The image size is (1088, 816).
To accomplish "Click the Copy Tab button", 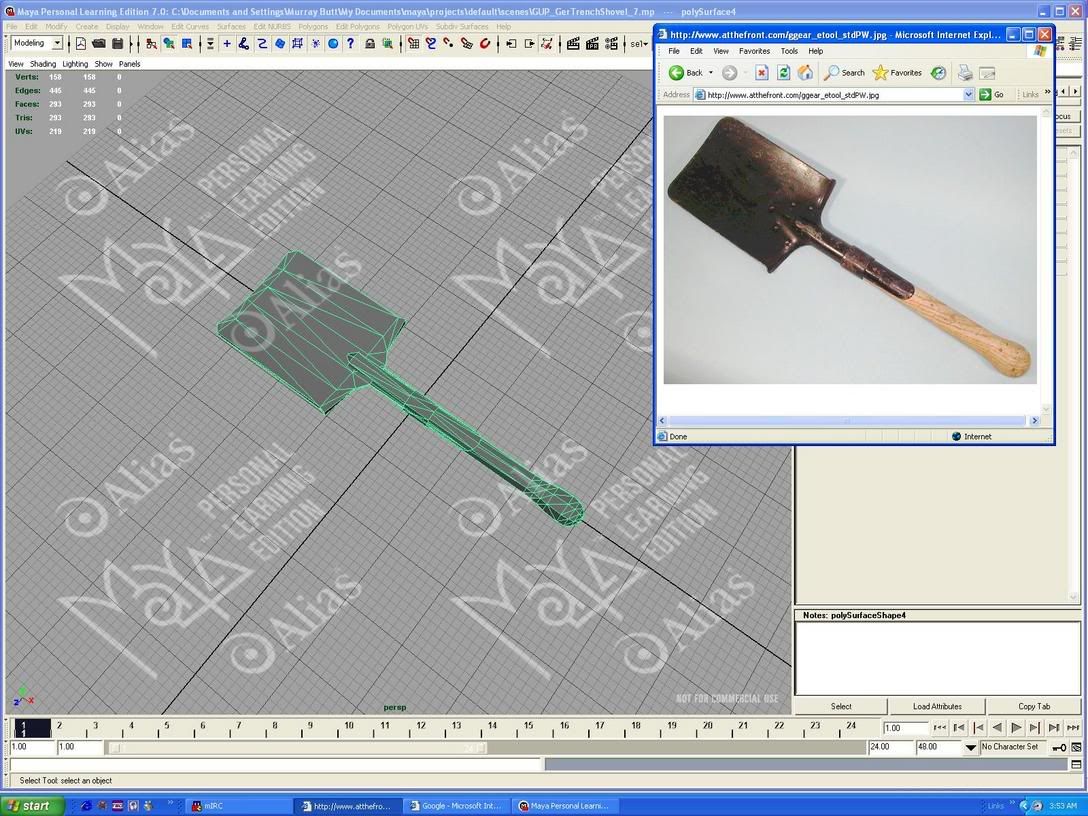I will (x=1034, y=706).
